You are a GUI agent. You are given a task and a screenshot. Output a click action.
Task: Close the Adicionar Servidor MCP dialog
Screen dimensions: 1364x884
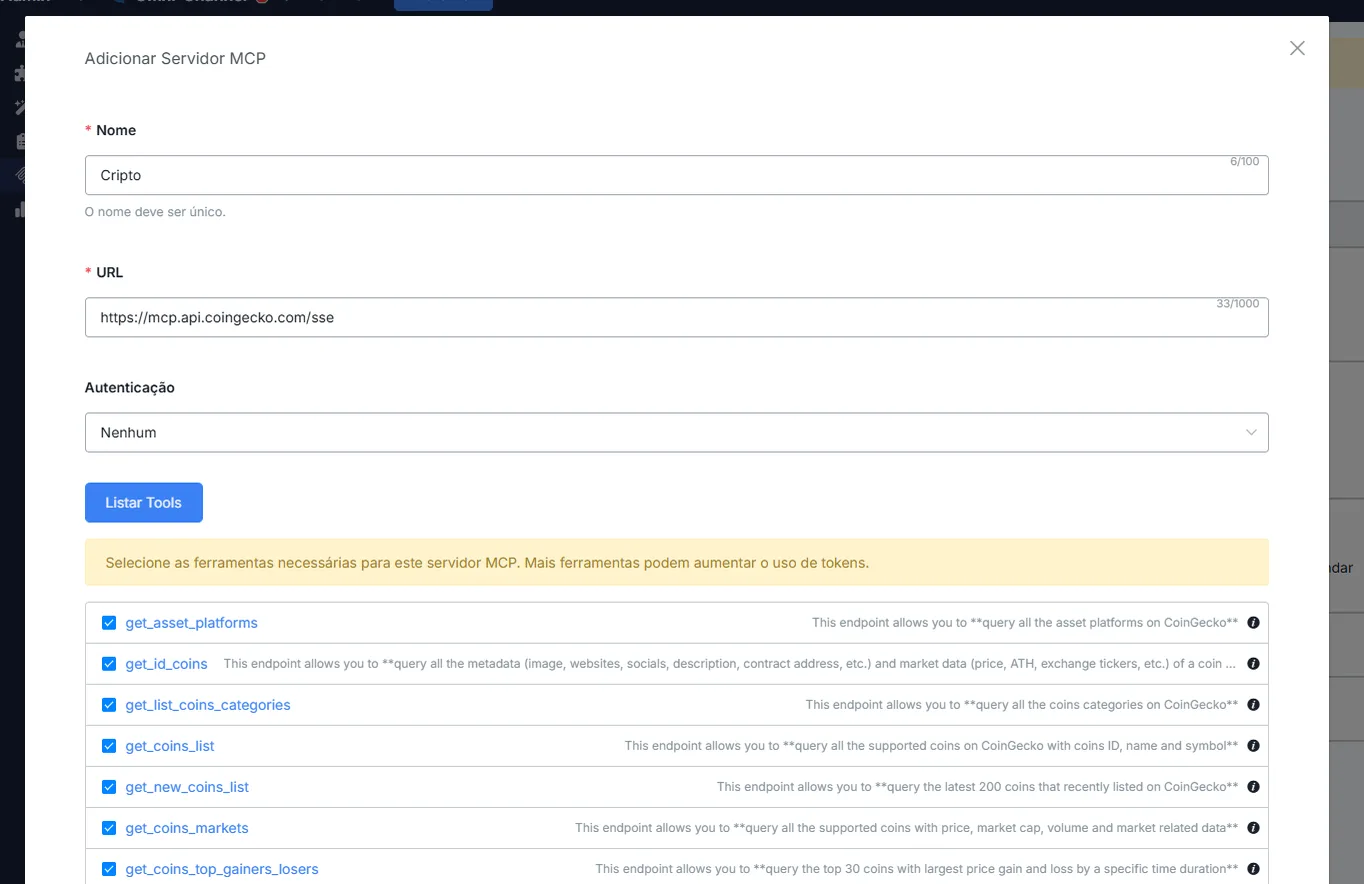tap(1297, 48)
